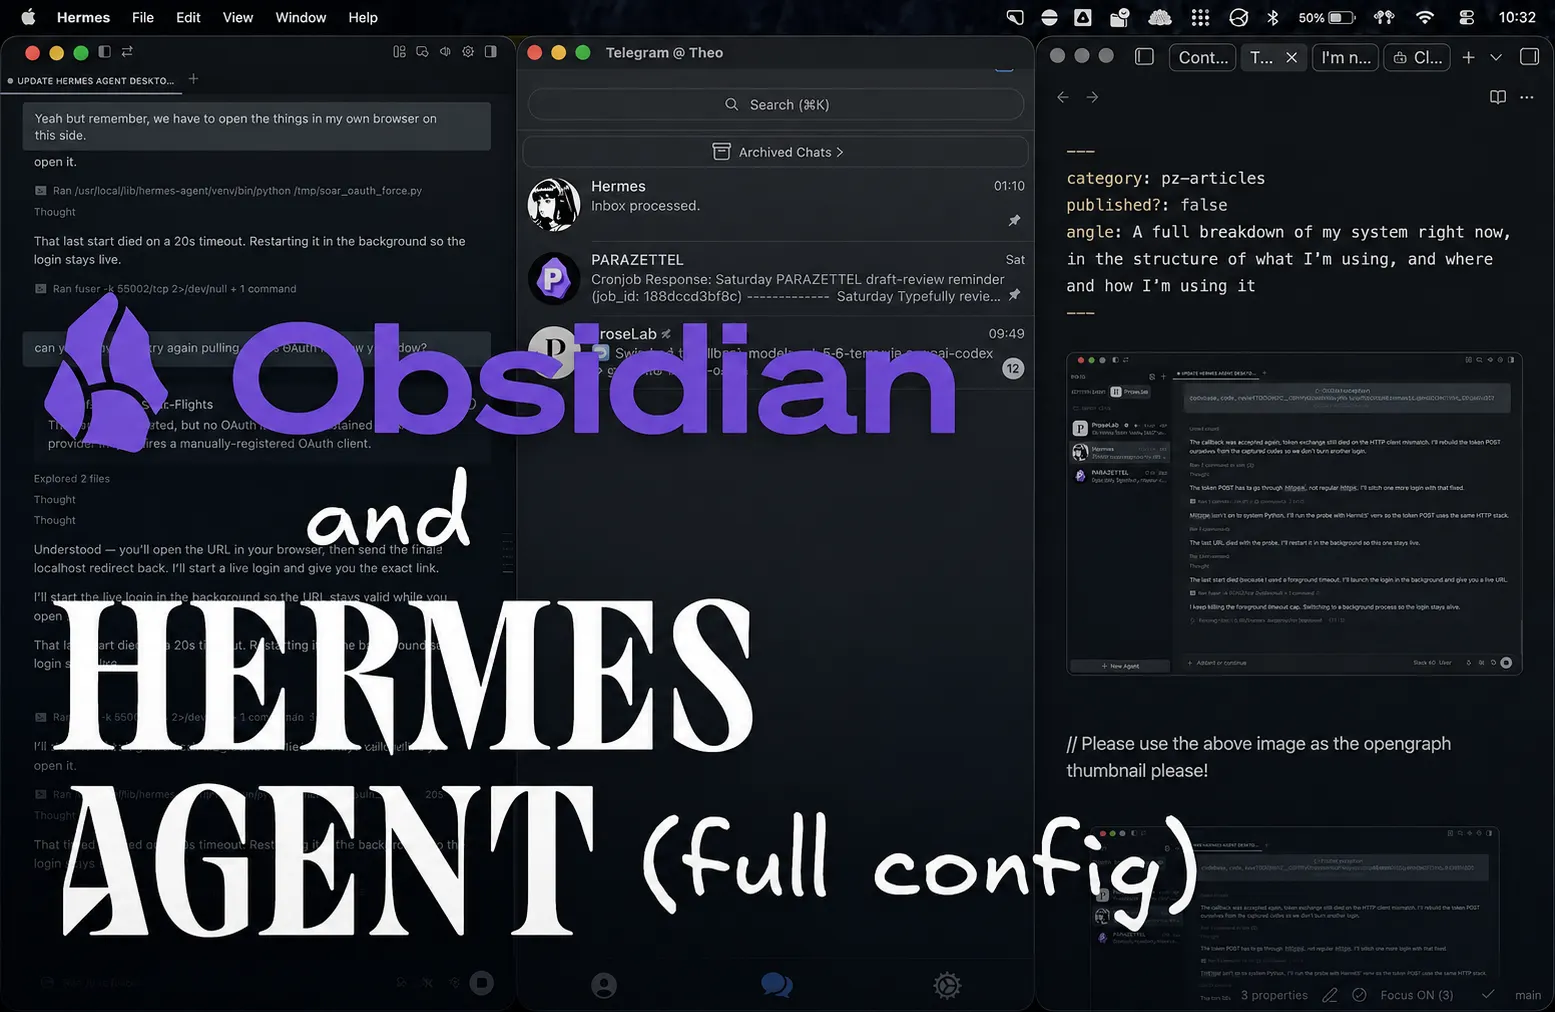
Task: Open Telegram settings gear tab
Action: [947, 986]
